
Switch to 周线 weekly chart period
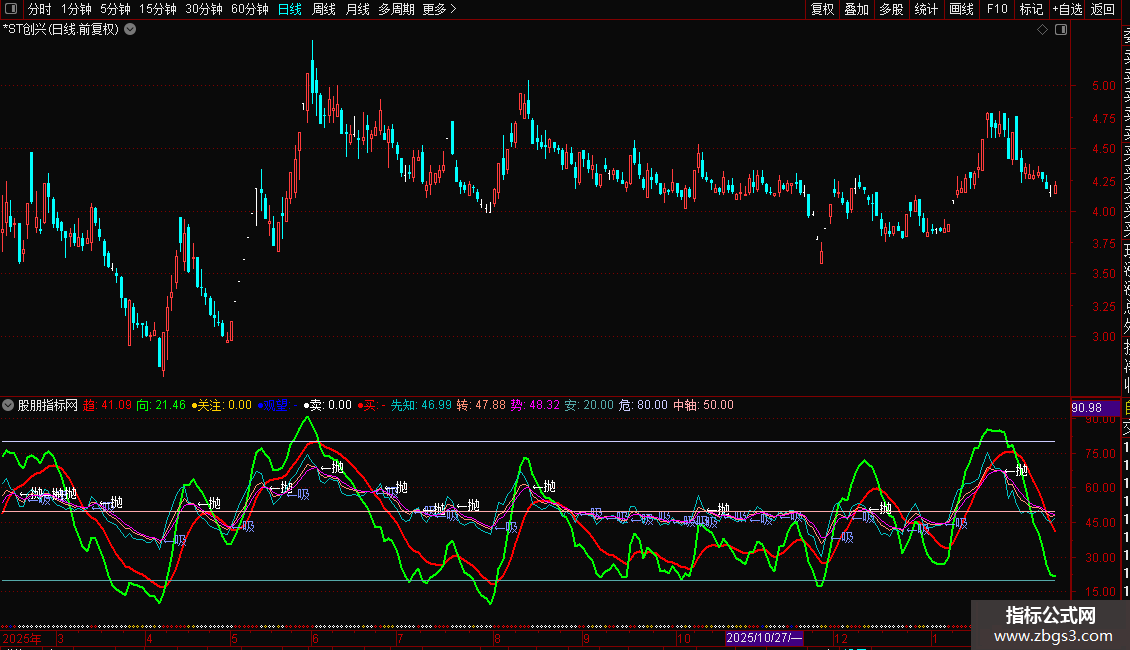click(324, 9)
